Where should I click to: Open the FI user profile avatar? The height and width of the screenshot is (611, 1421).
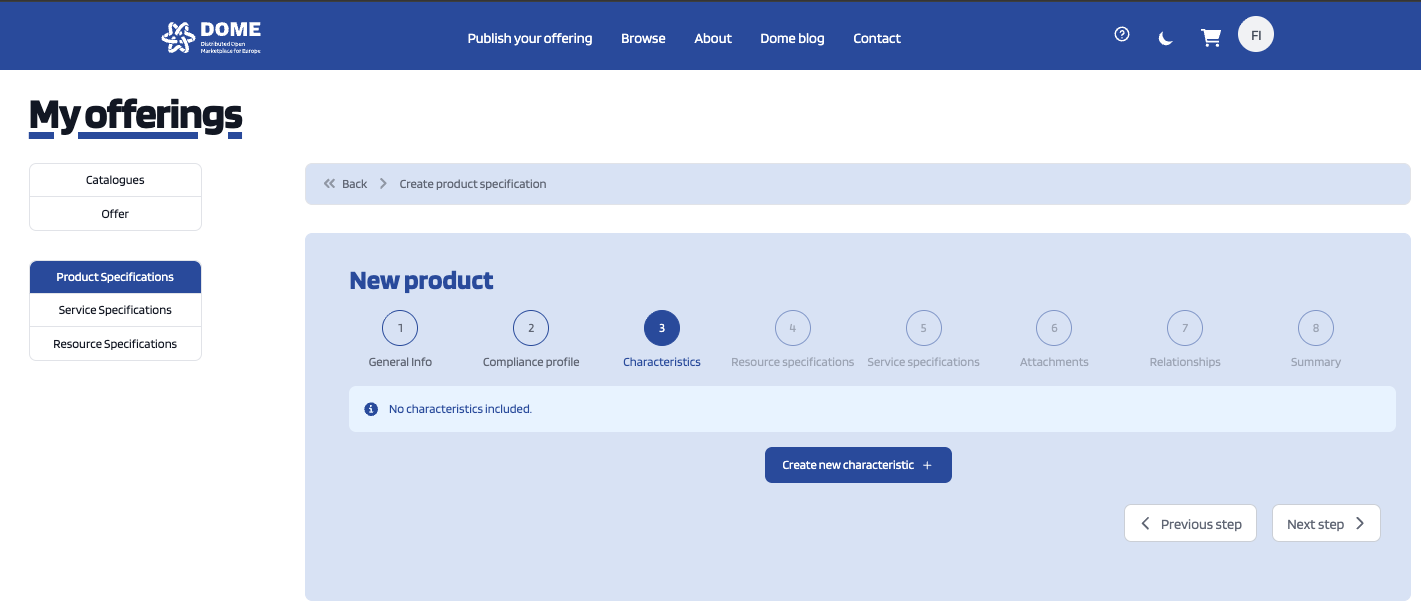1255,35
